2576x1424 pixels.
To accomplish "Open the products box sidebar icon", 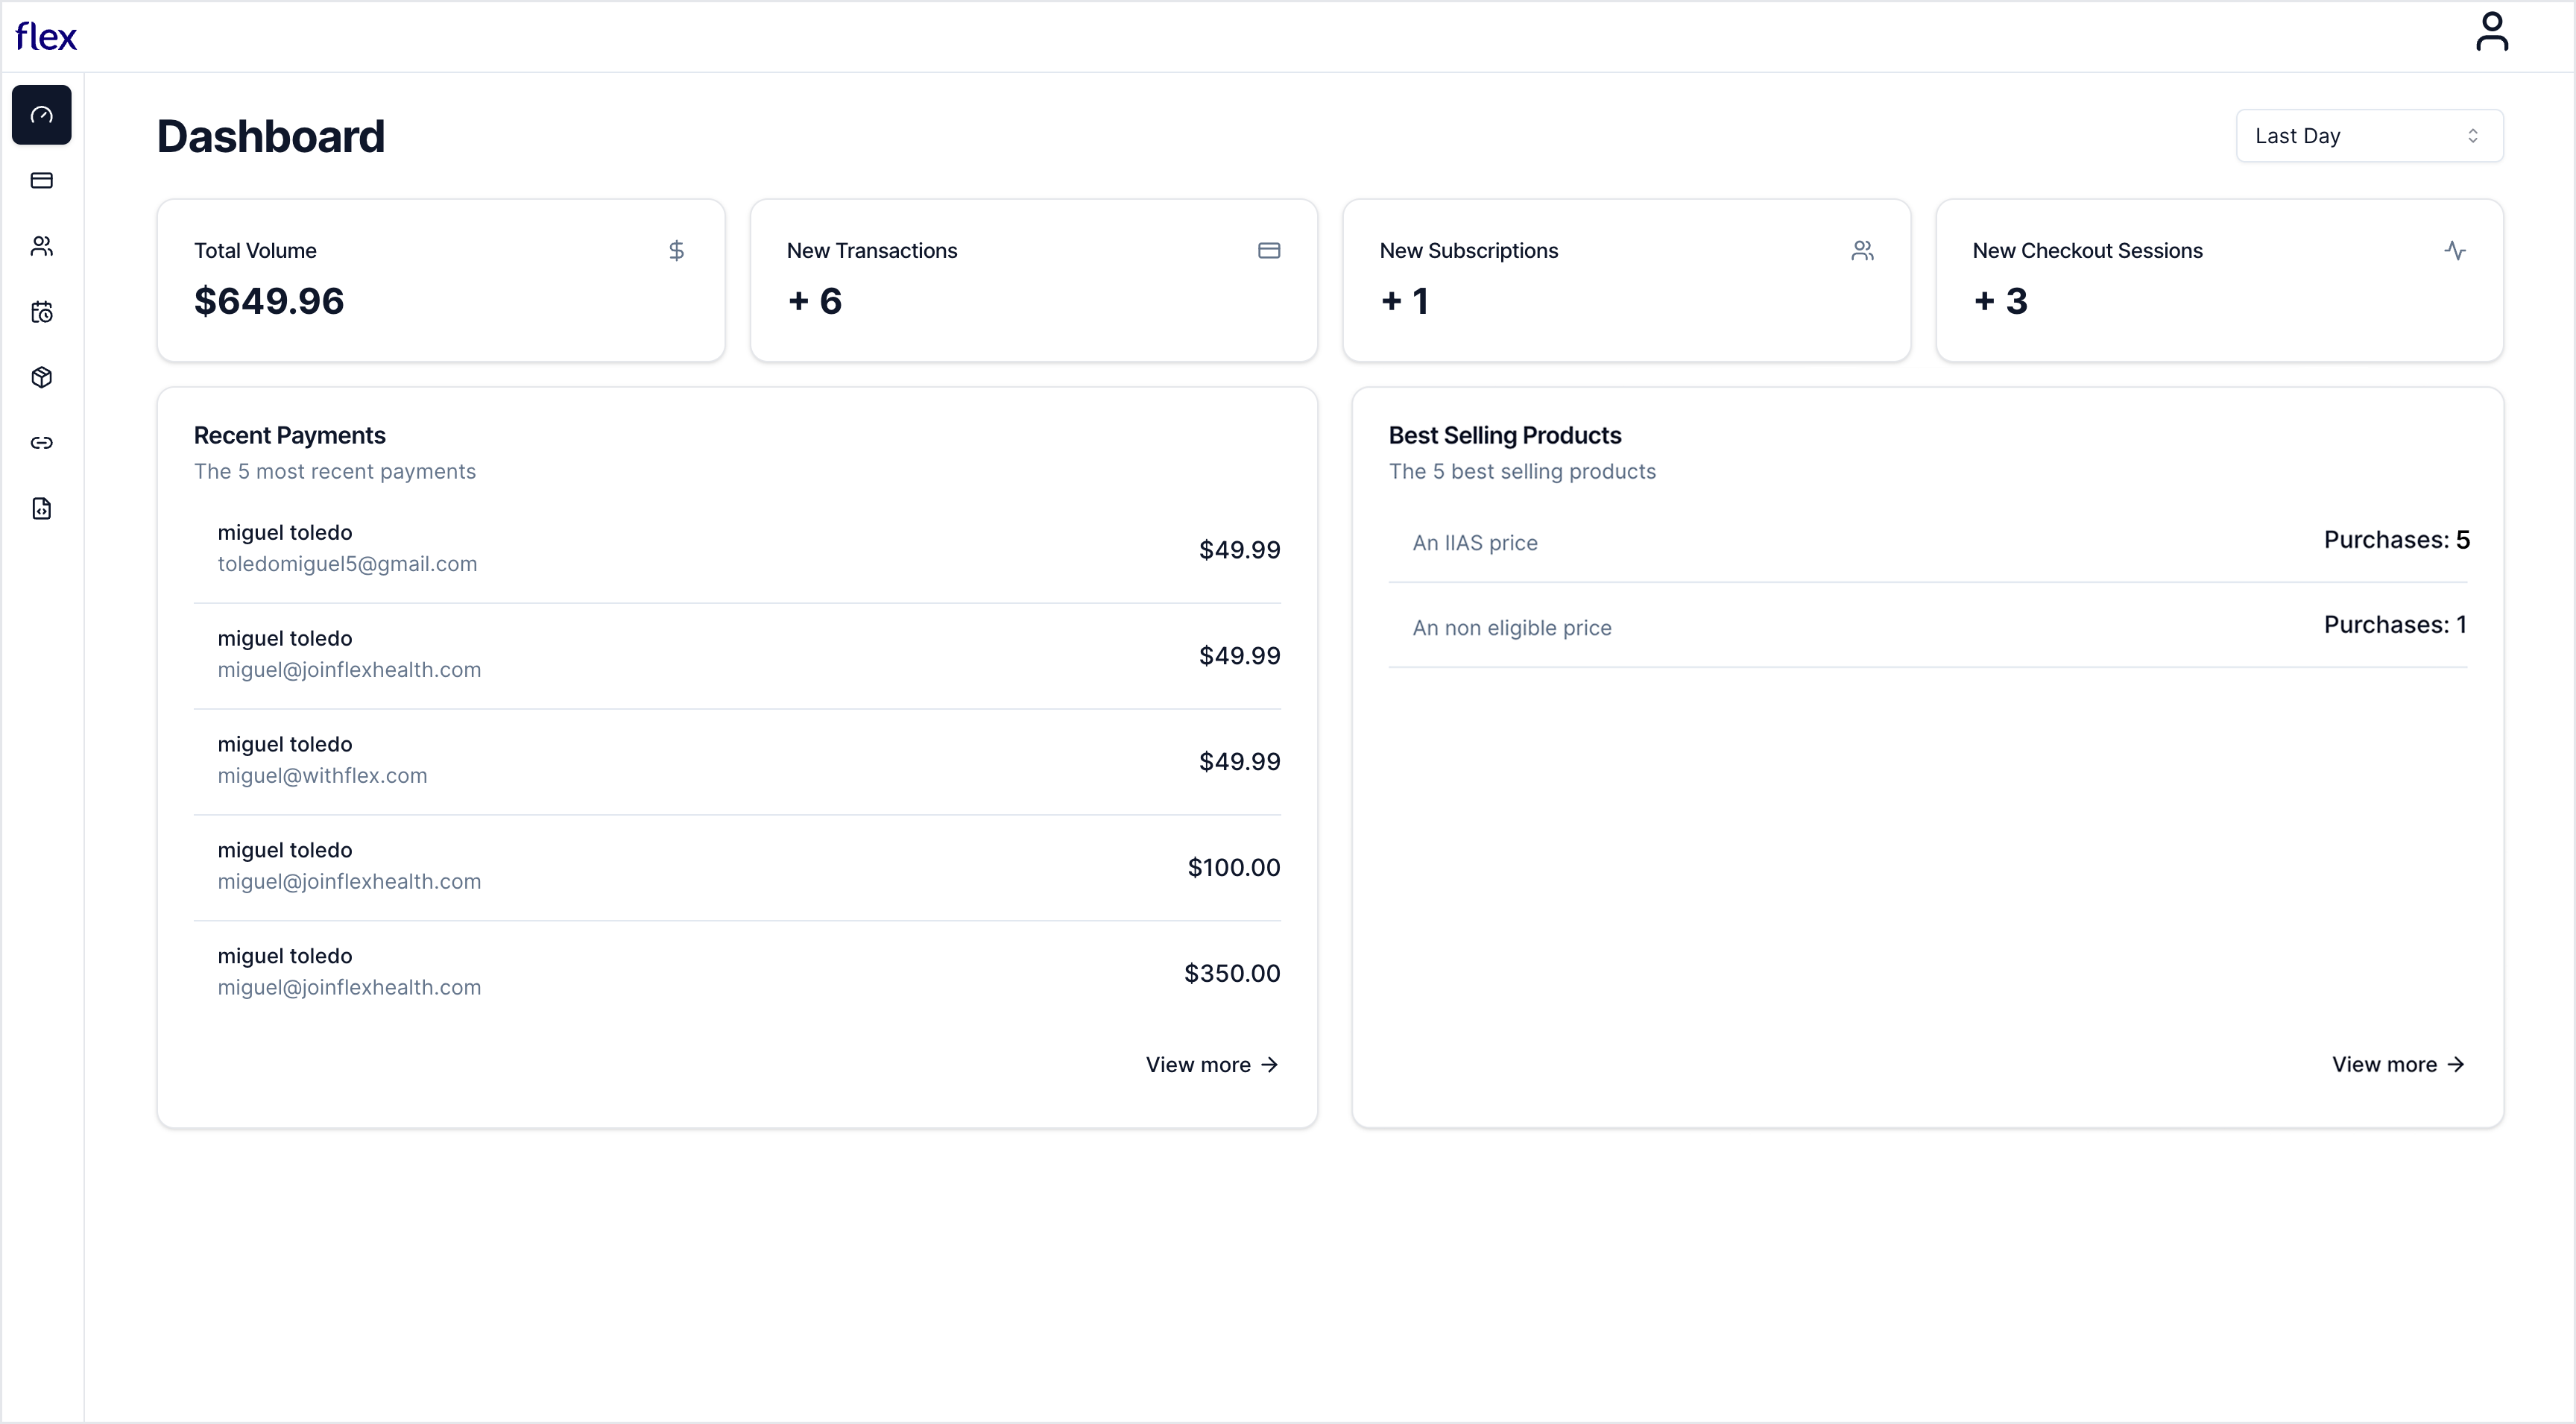I will (41, 377).
